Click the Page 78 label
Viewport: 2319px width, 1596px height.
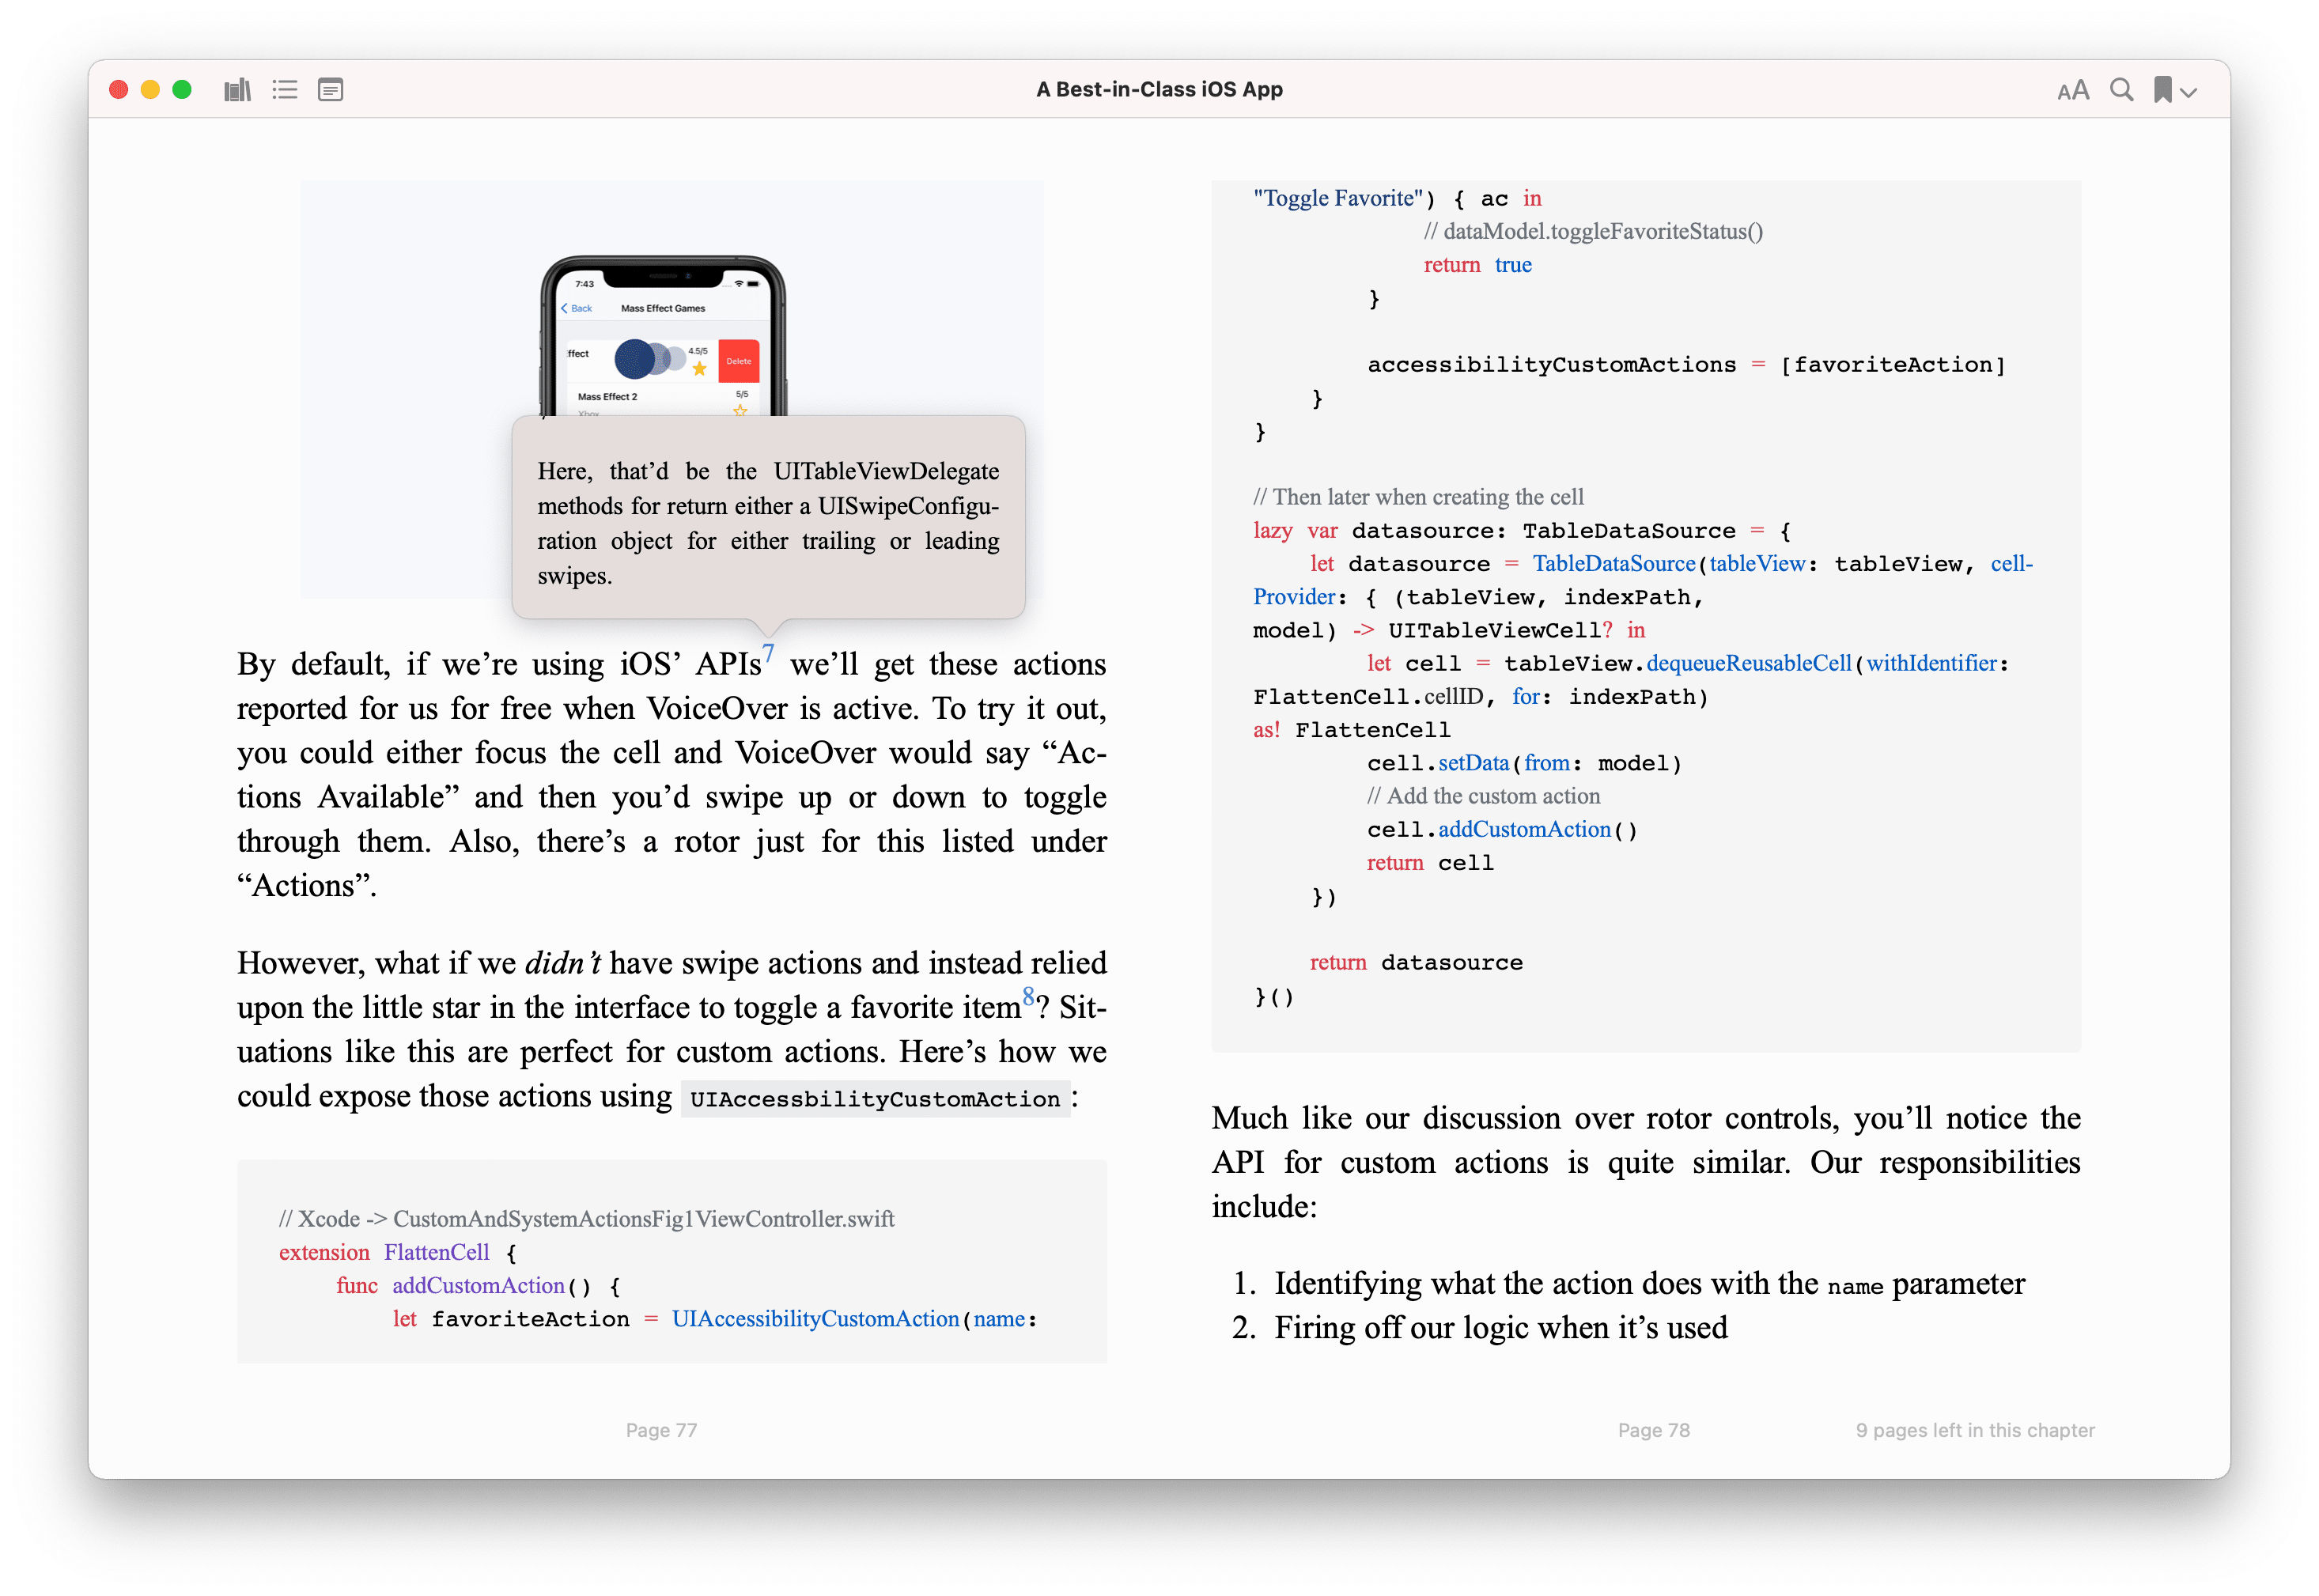1653,1429
